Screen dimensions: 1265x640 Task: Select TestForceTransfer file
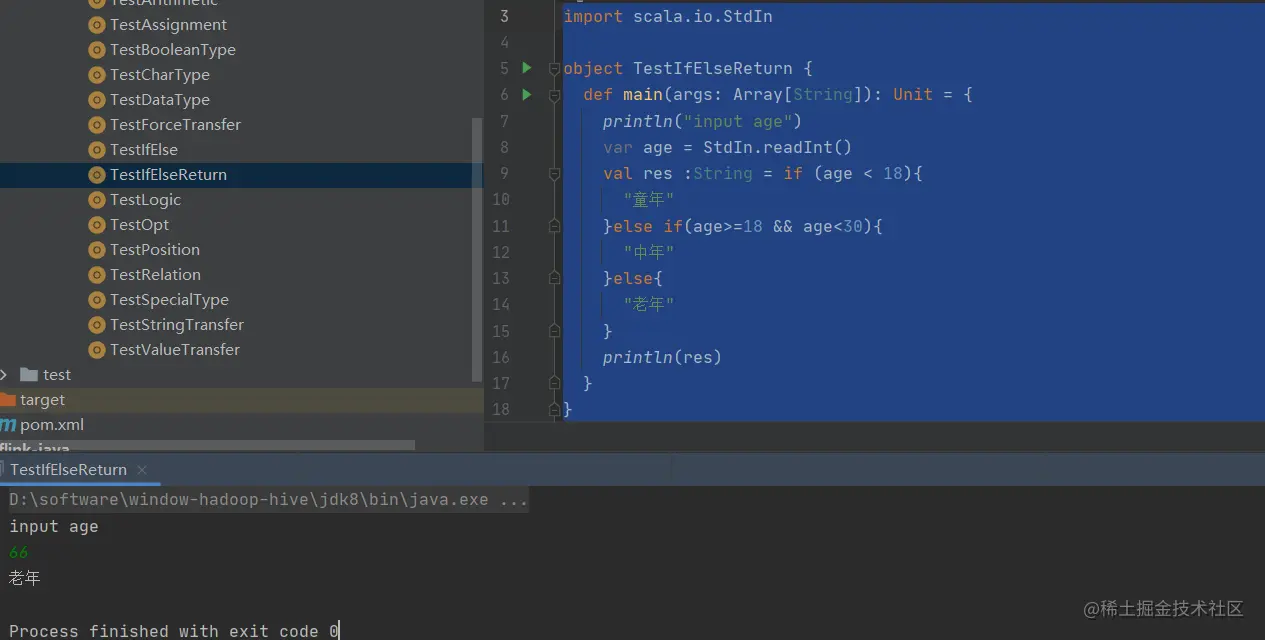tap(175, 125)
